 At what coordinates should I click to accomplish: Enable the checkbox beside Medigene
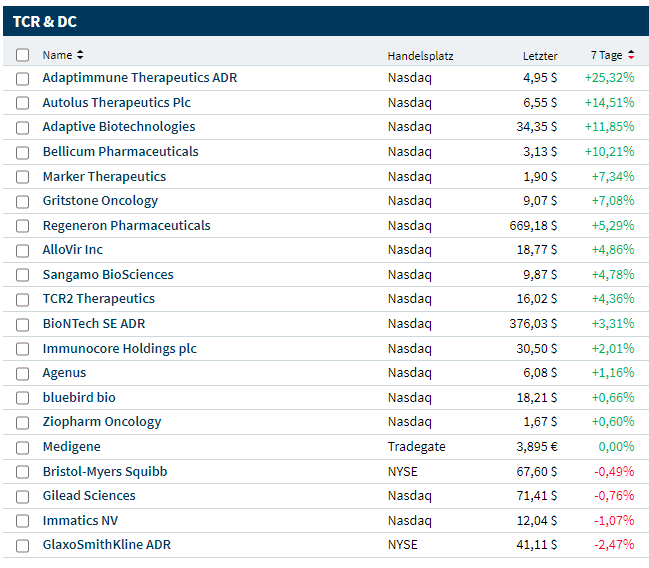coord(23,447)
